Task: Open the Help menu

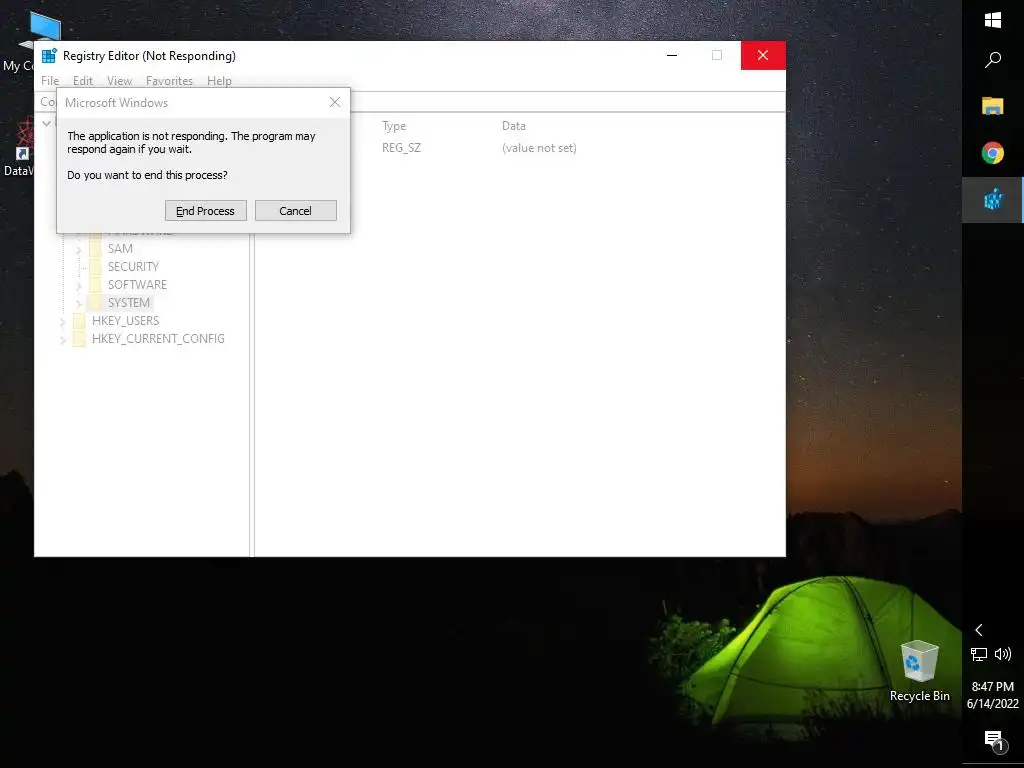Action: [x=219, y=81]
